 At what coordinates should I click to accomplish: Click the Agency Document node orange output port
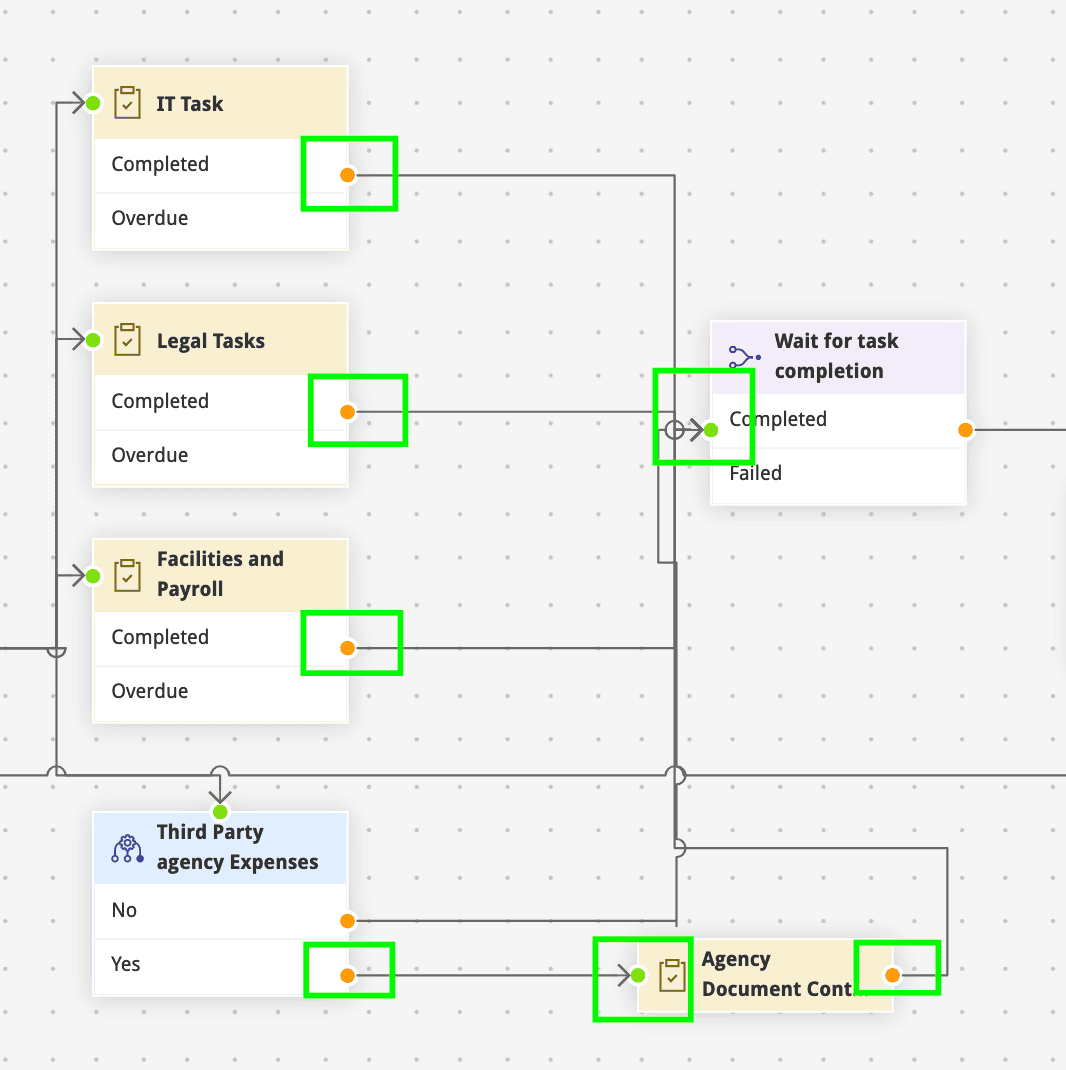click(892, 975)
